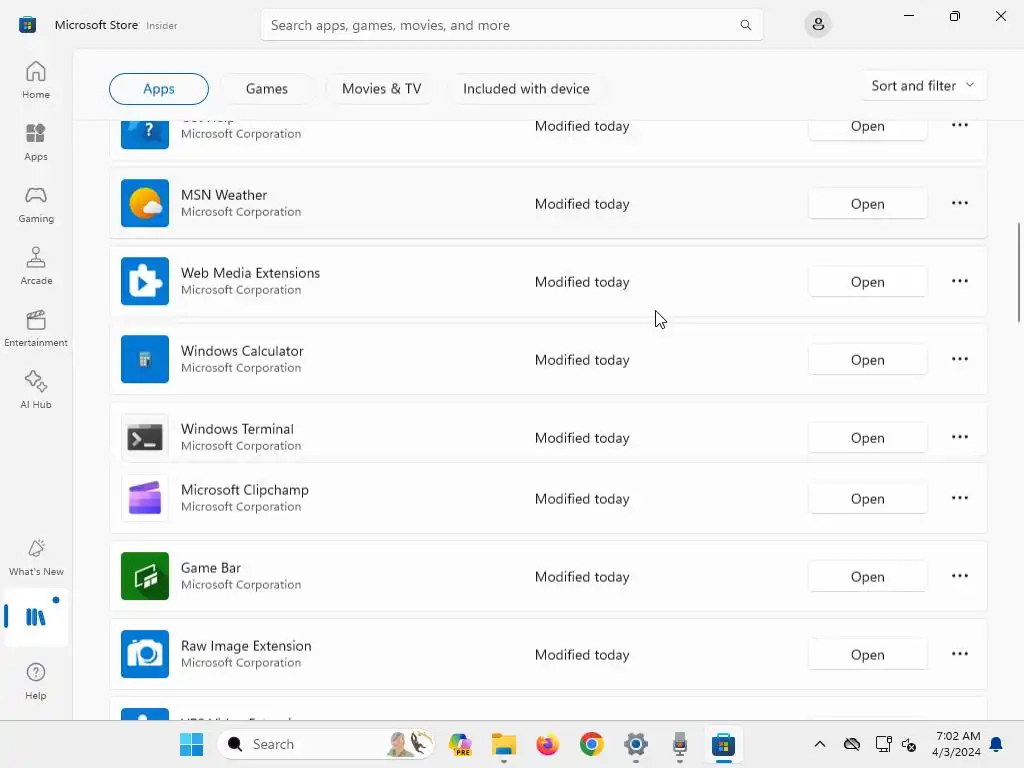The width and height of the screenshot is (1024, 768).
Task: Open more options for Game Bar
Action: [x=959, y=576]
